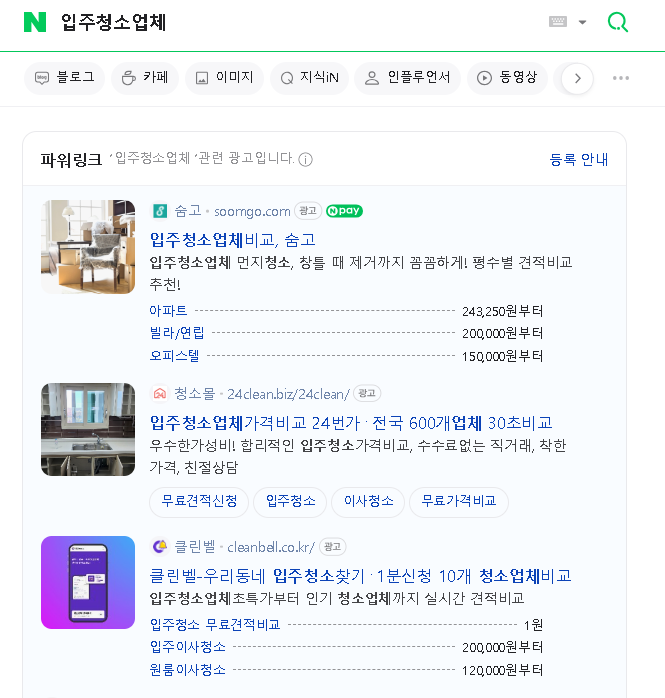Open the 클린벨-우리동네 입주청소찾기 title link
Screen dimensions: 665x698
(360, 576)
